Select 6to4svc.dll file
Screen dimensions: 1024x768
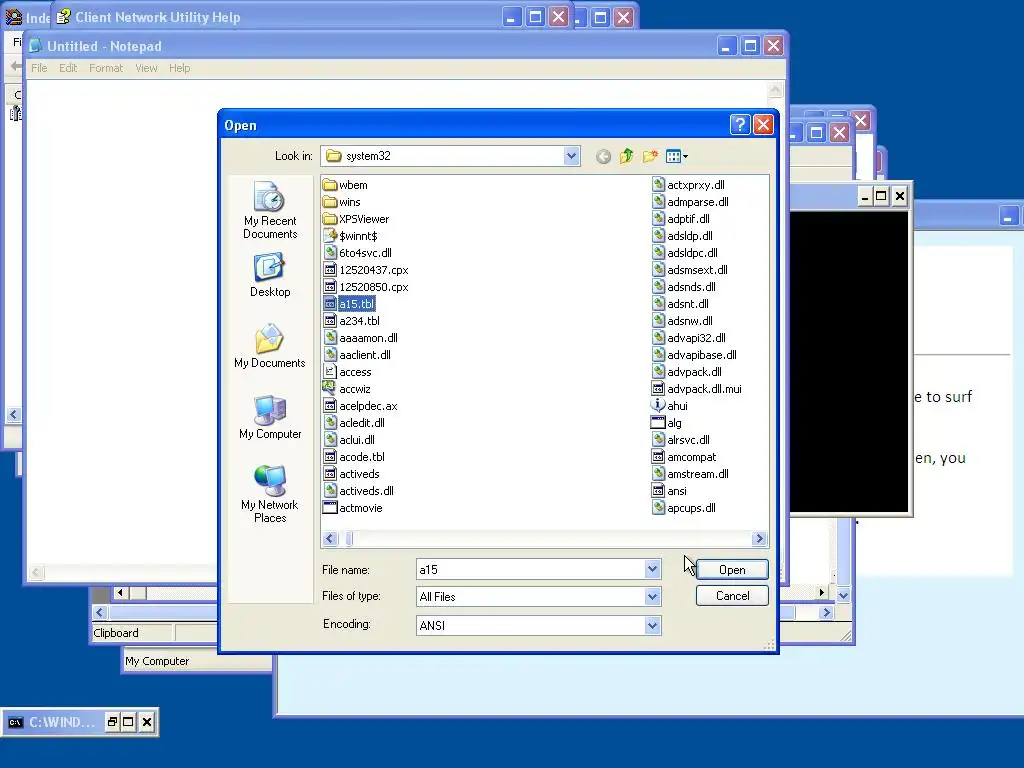coord(358,253)
